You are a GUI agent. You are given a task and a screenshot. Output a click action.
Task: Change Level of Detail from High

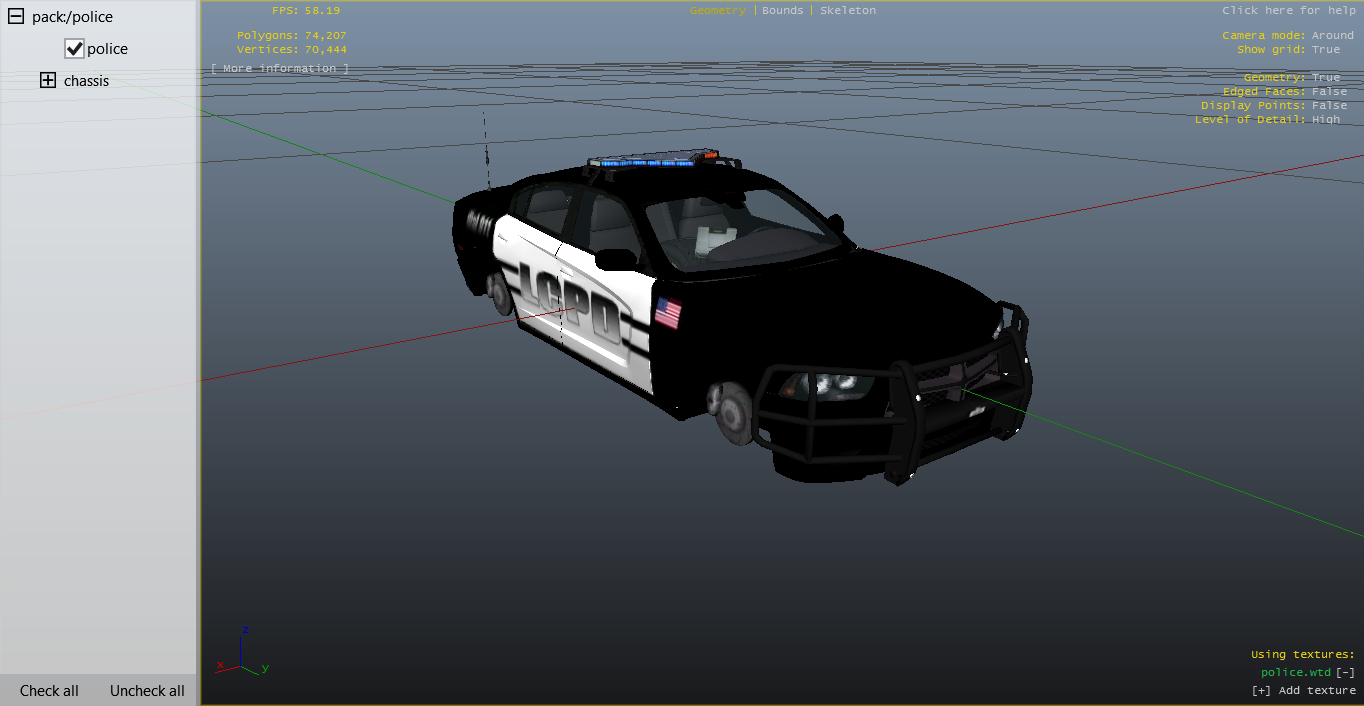(x=1326, y=120)
